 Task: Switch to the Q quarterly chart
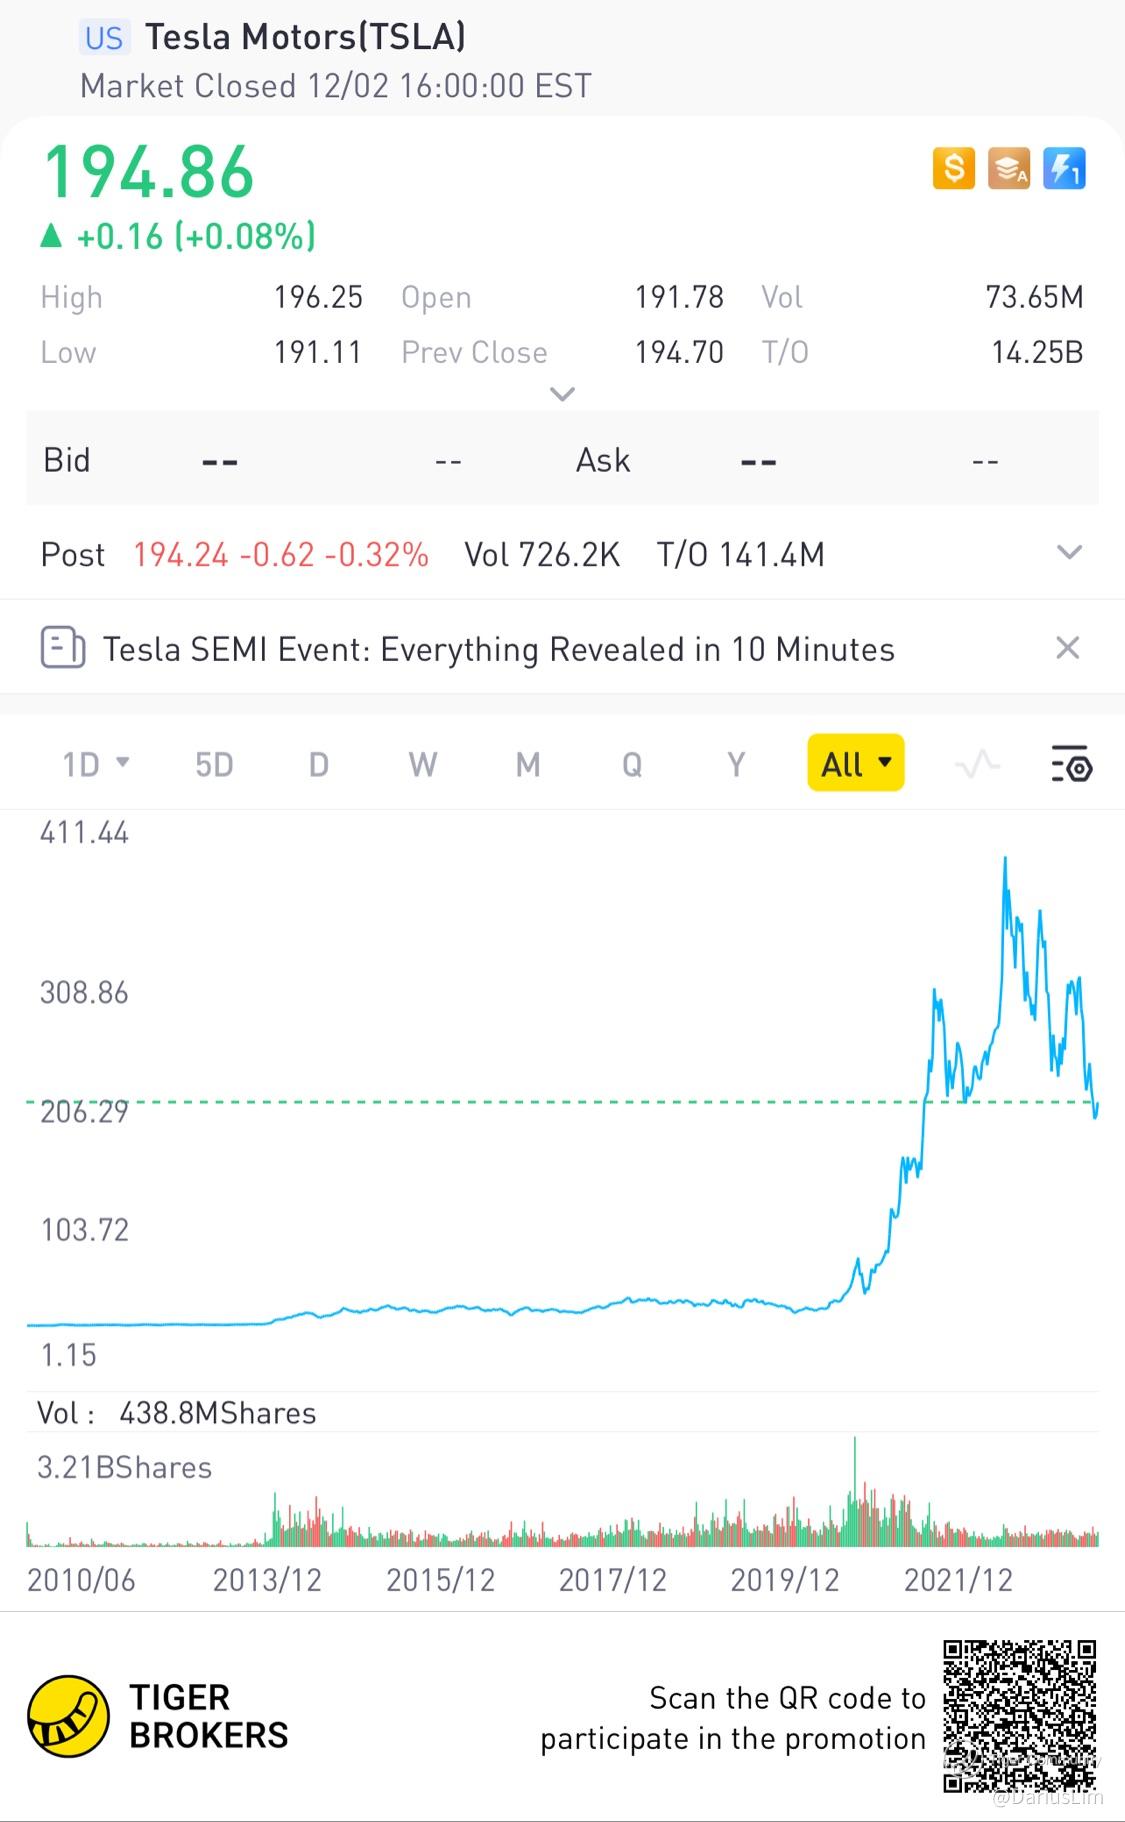[x=632, y=765]
